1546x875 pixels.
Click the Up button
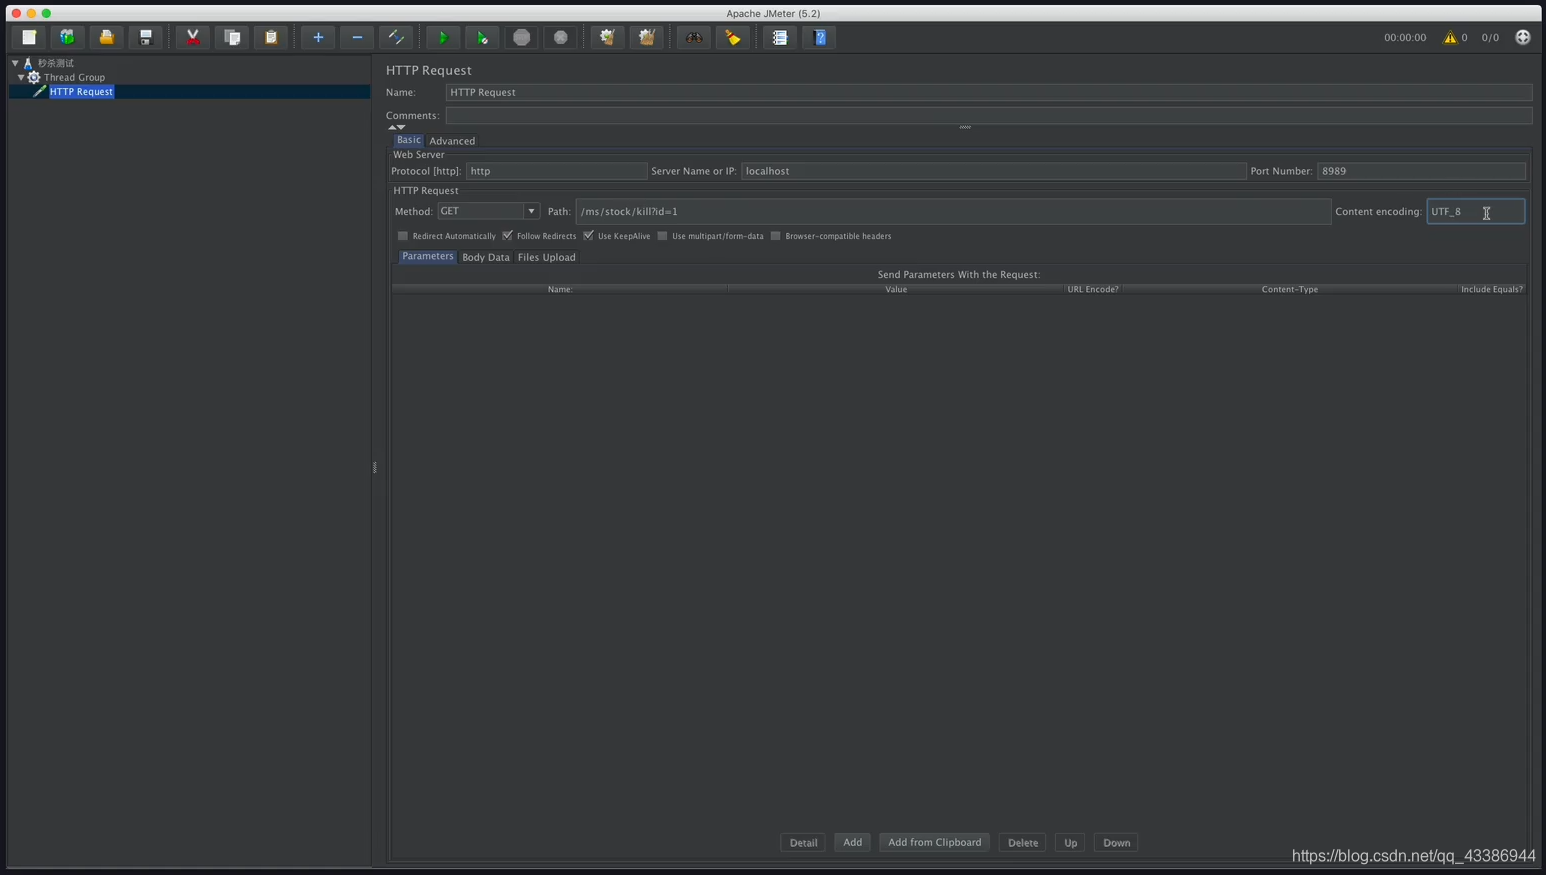point(1070,842)
